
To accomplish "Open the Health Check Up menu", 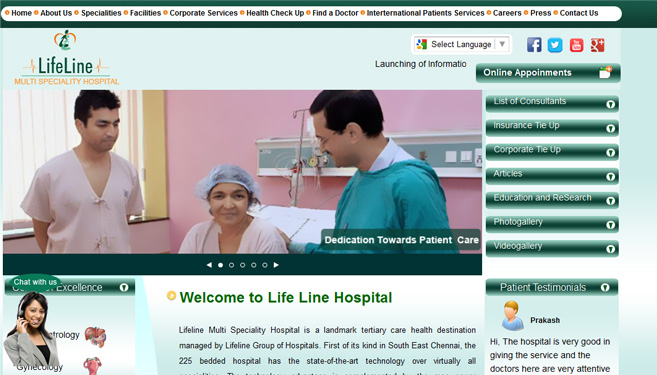I will point(275,13).
